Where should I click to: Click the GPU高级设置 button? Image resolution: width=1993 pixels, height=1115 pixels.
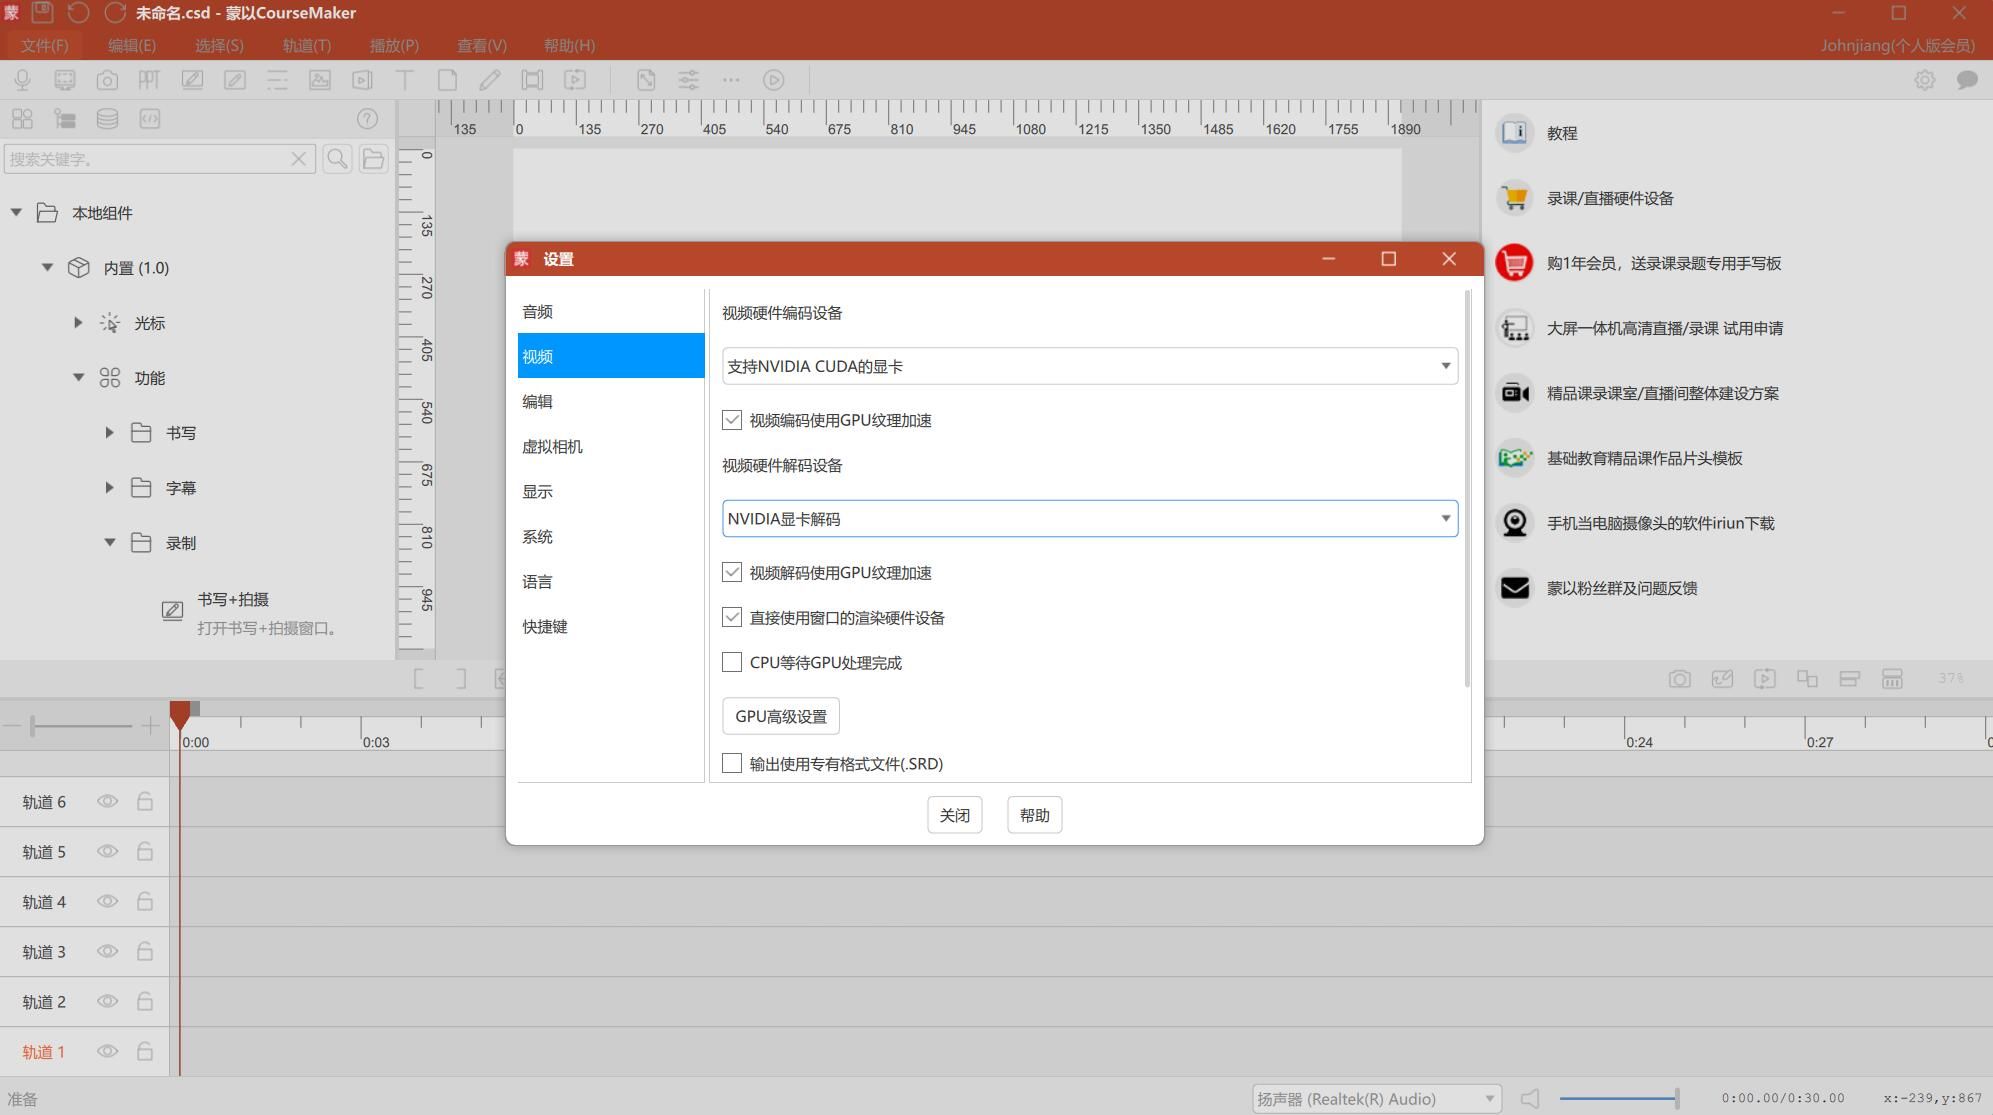[x=780, y=717]
